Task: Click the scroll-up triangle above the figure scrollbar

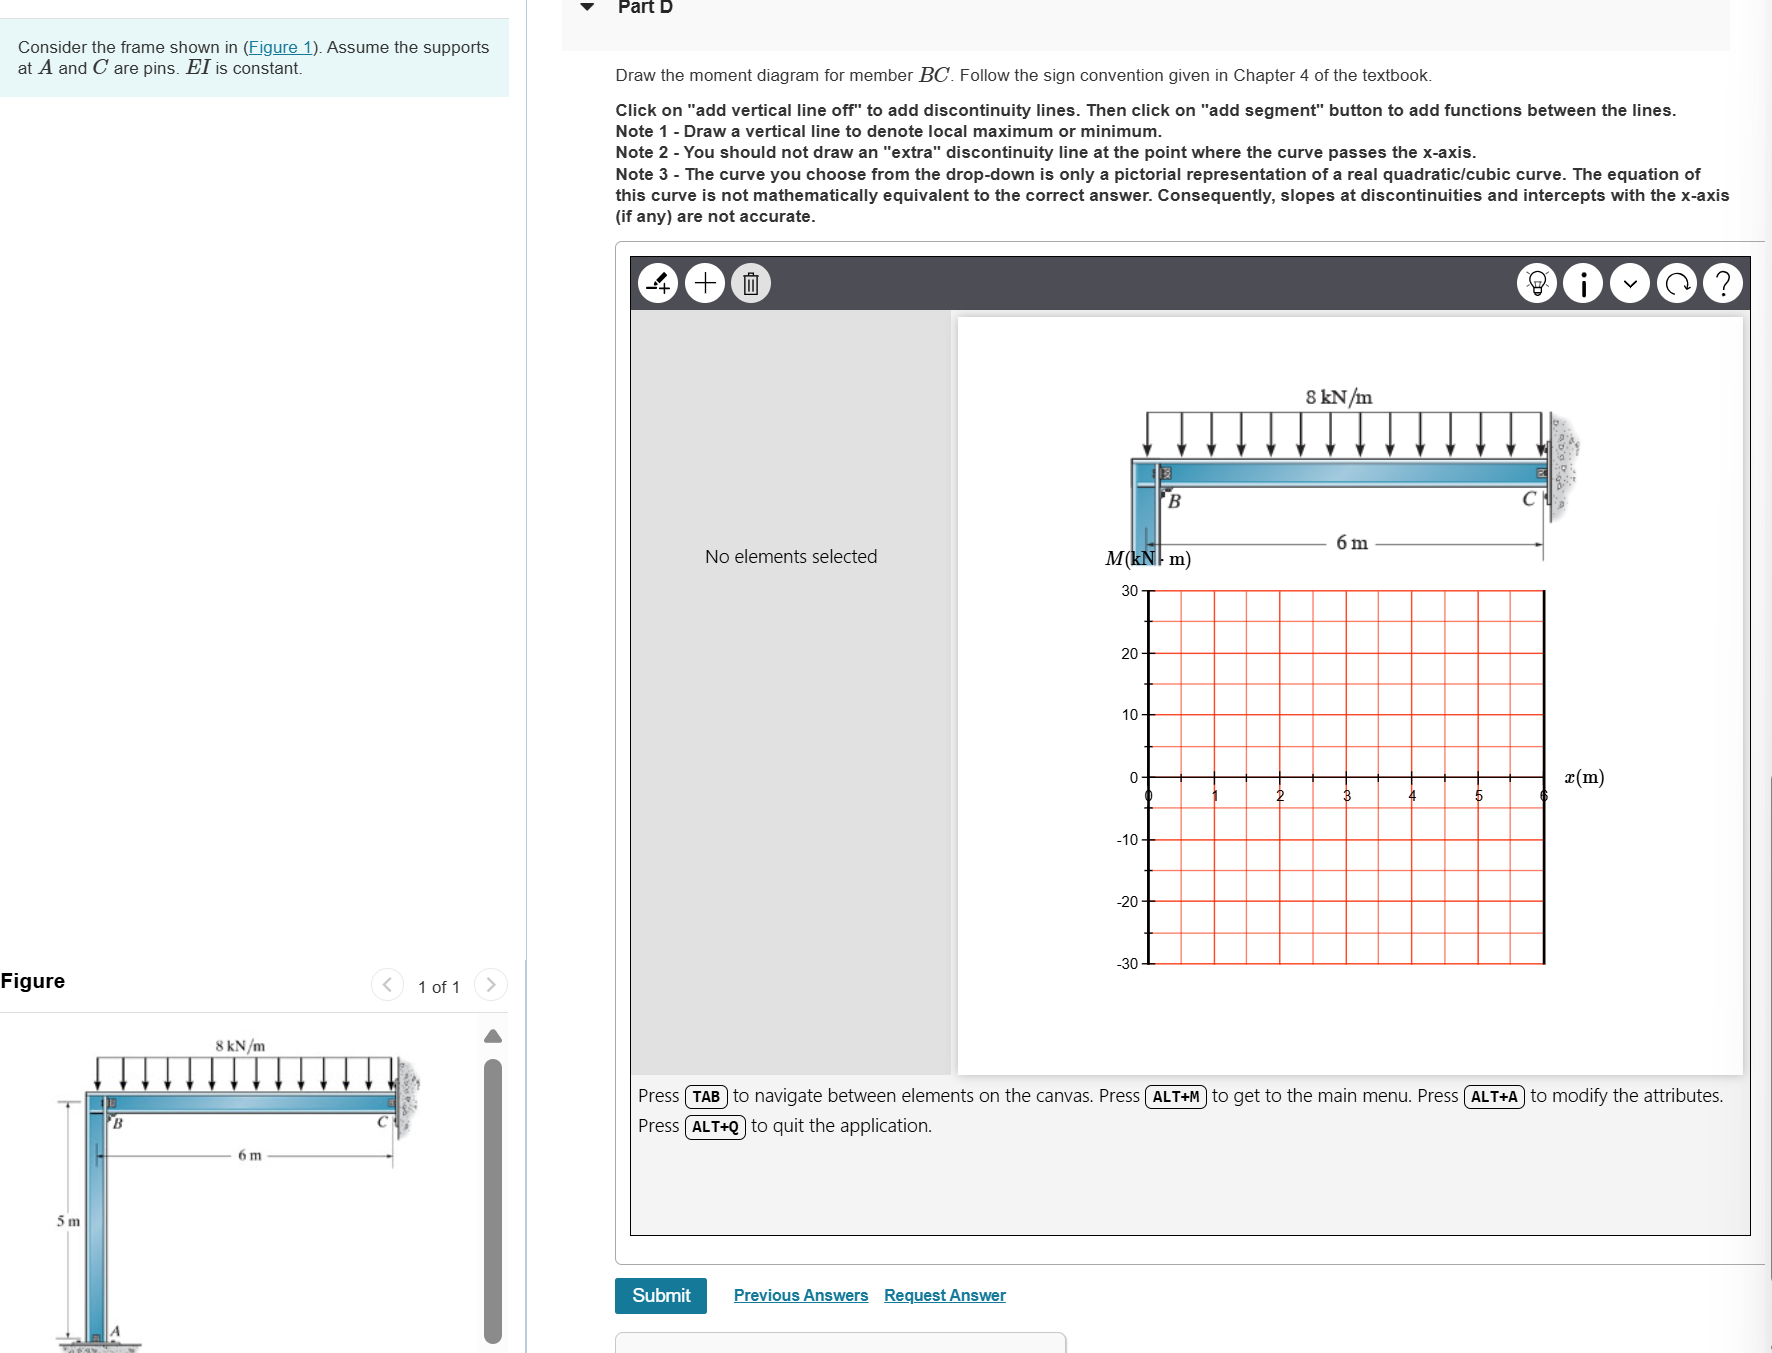Action: pos(492,1036)
